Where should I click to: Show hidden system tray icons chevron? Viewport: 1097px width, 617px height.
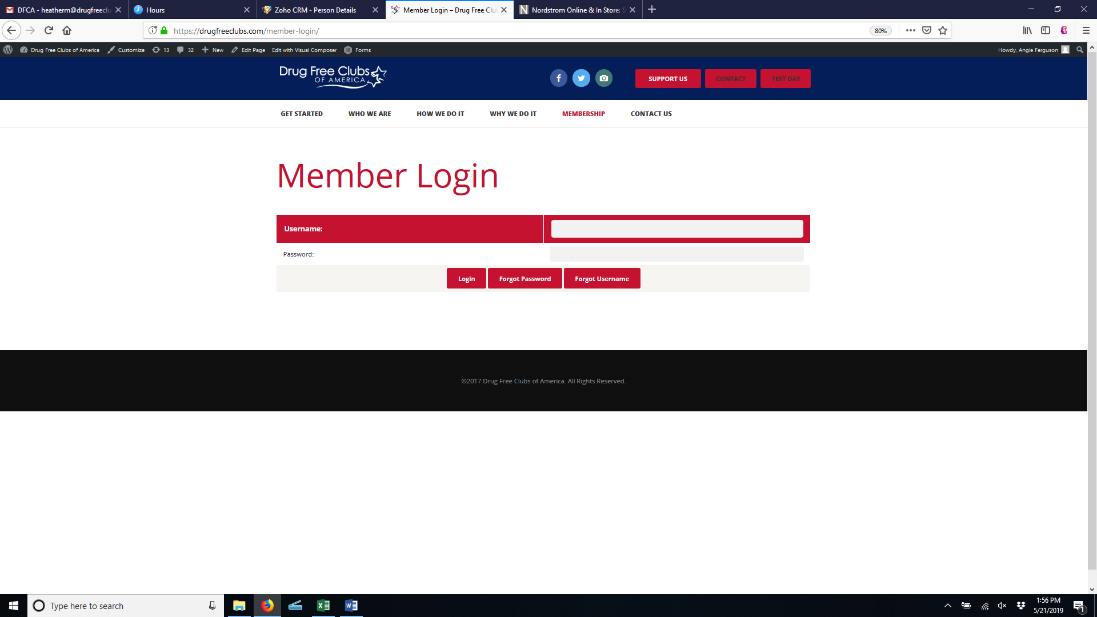pyautogui.click(x=947, y=605)
